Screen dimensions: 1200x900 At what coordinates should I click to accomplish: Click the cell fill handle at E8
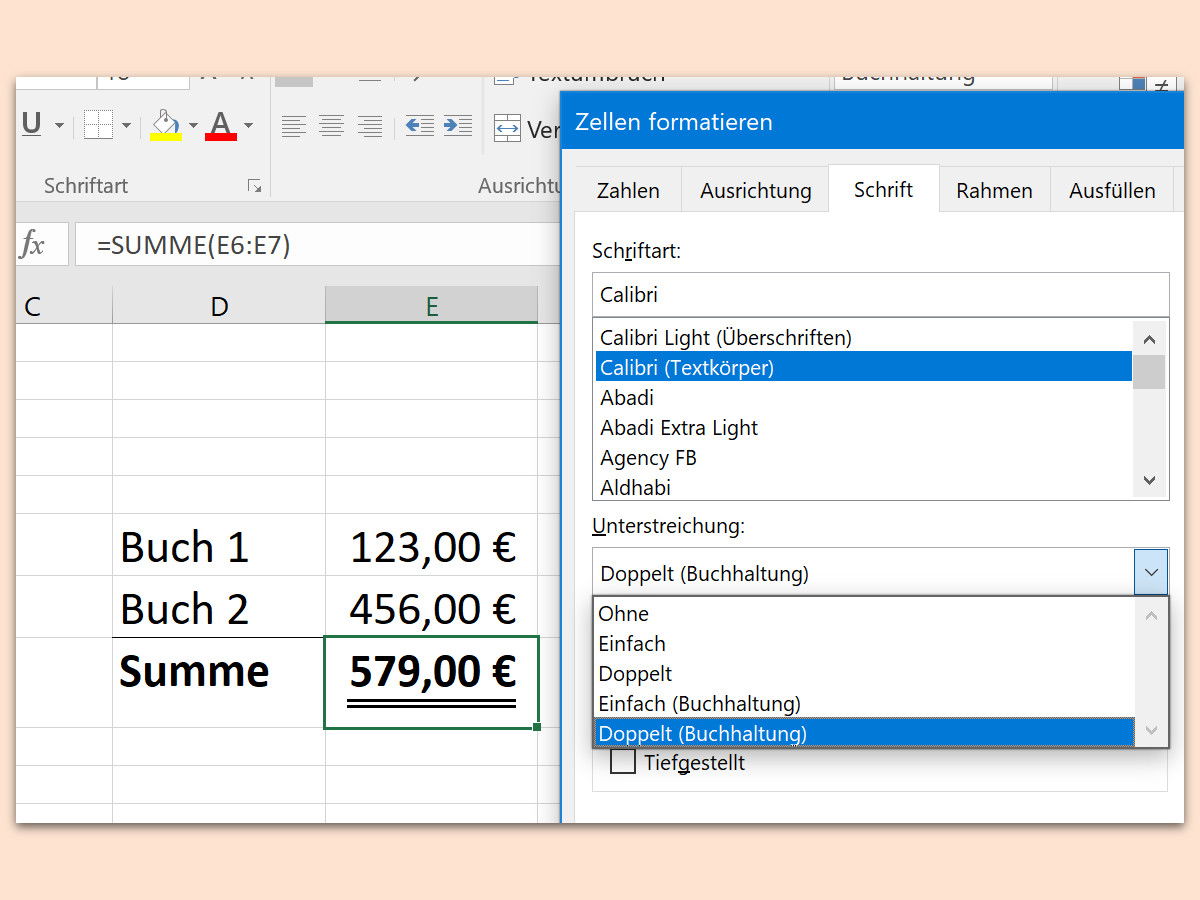click(538, 727)
